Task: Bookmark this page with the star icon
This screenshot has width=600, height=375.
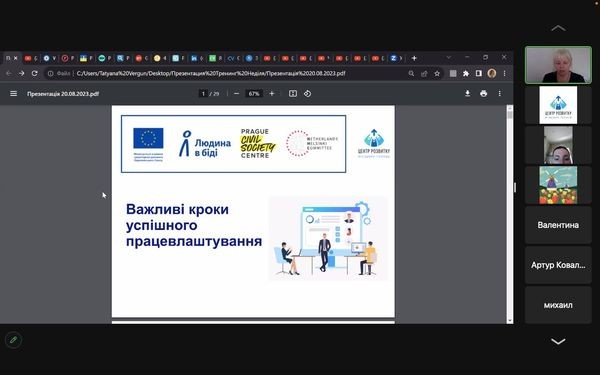Action: 437,73
